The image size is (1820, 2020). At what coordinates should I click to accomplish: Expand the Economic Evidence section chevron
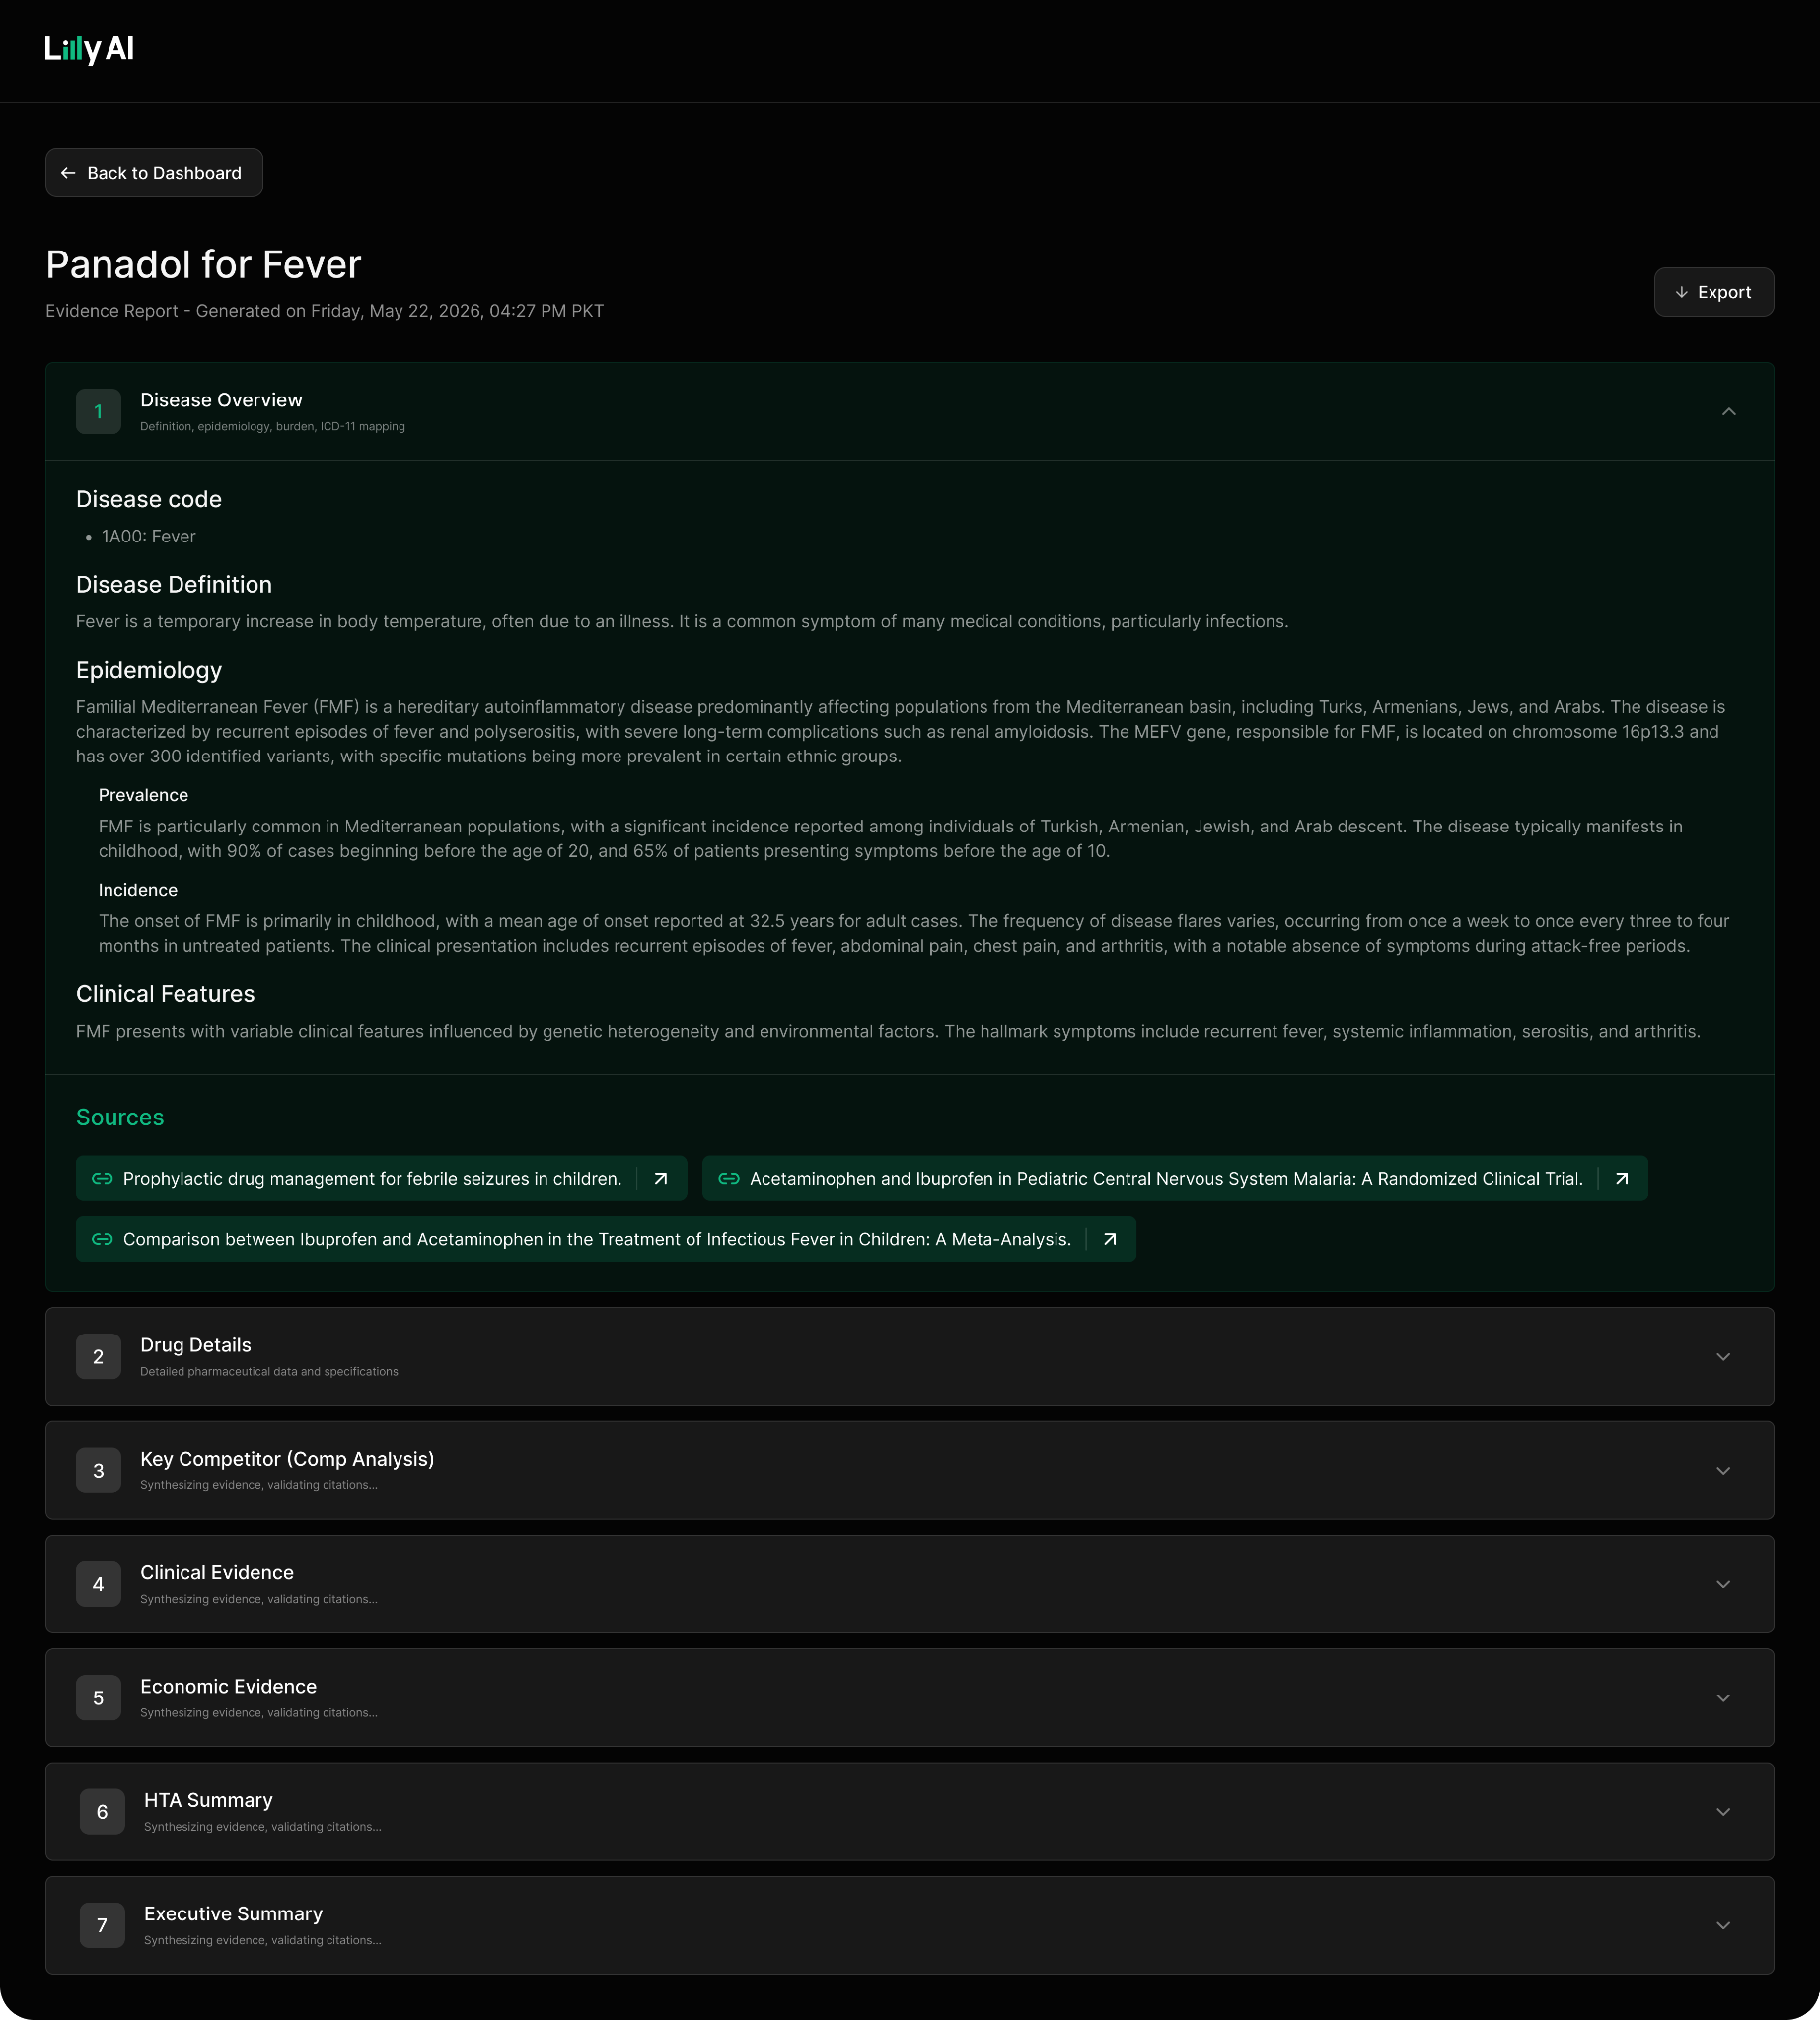tap(1723, 1698)
